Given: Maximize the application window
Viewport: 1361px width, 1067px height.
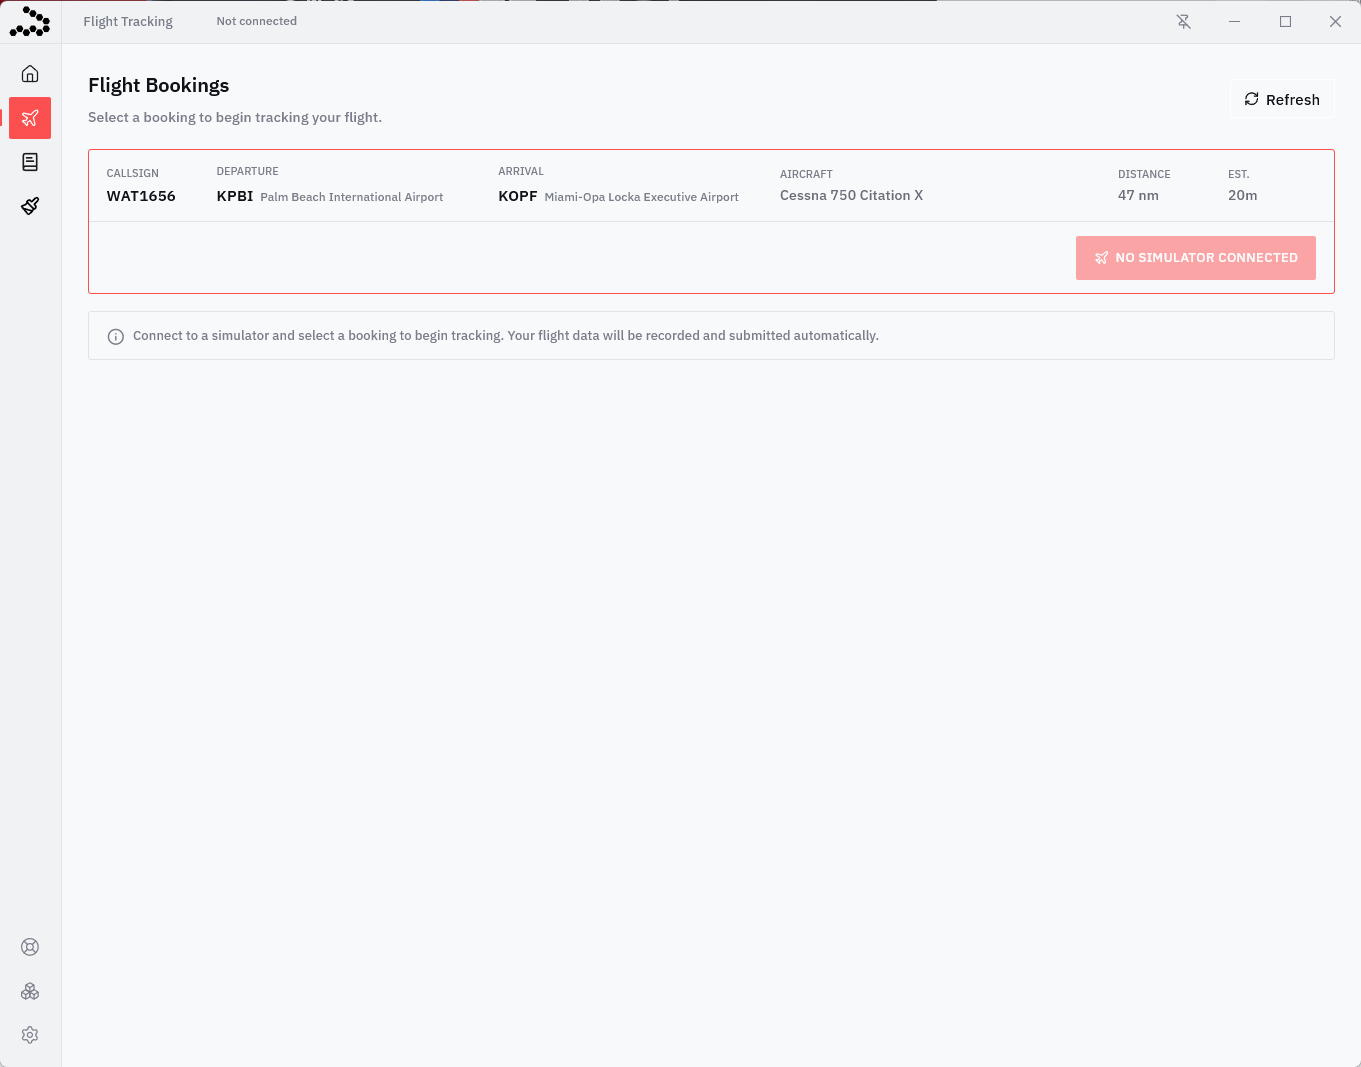Looking at the screenshot, I should point(1286,21).
